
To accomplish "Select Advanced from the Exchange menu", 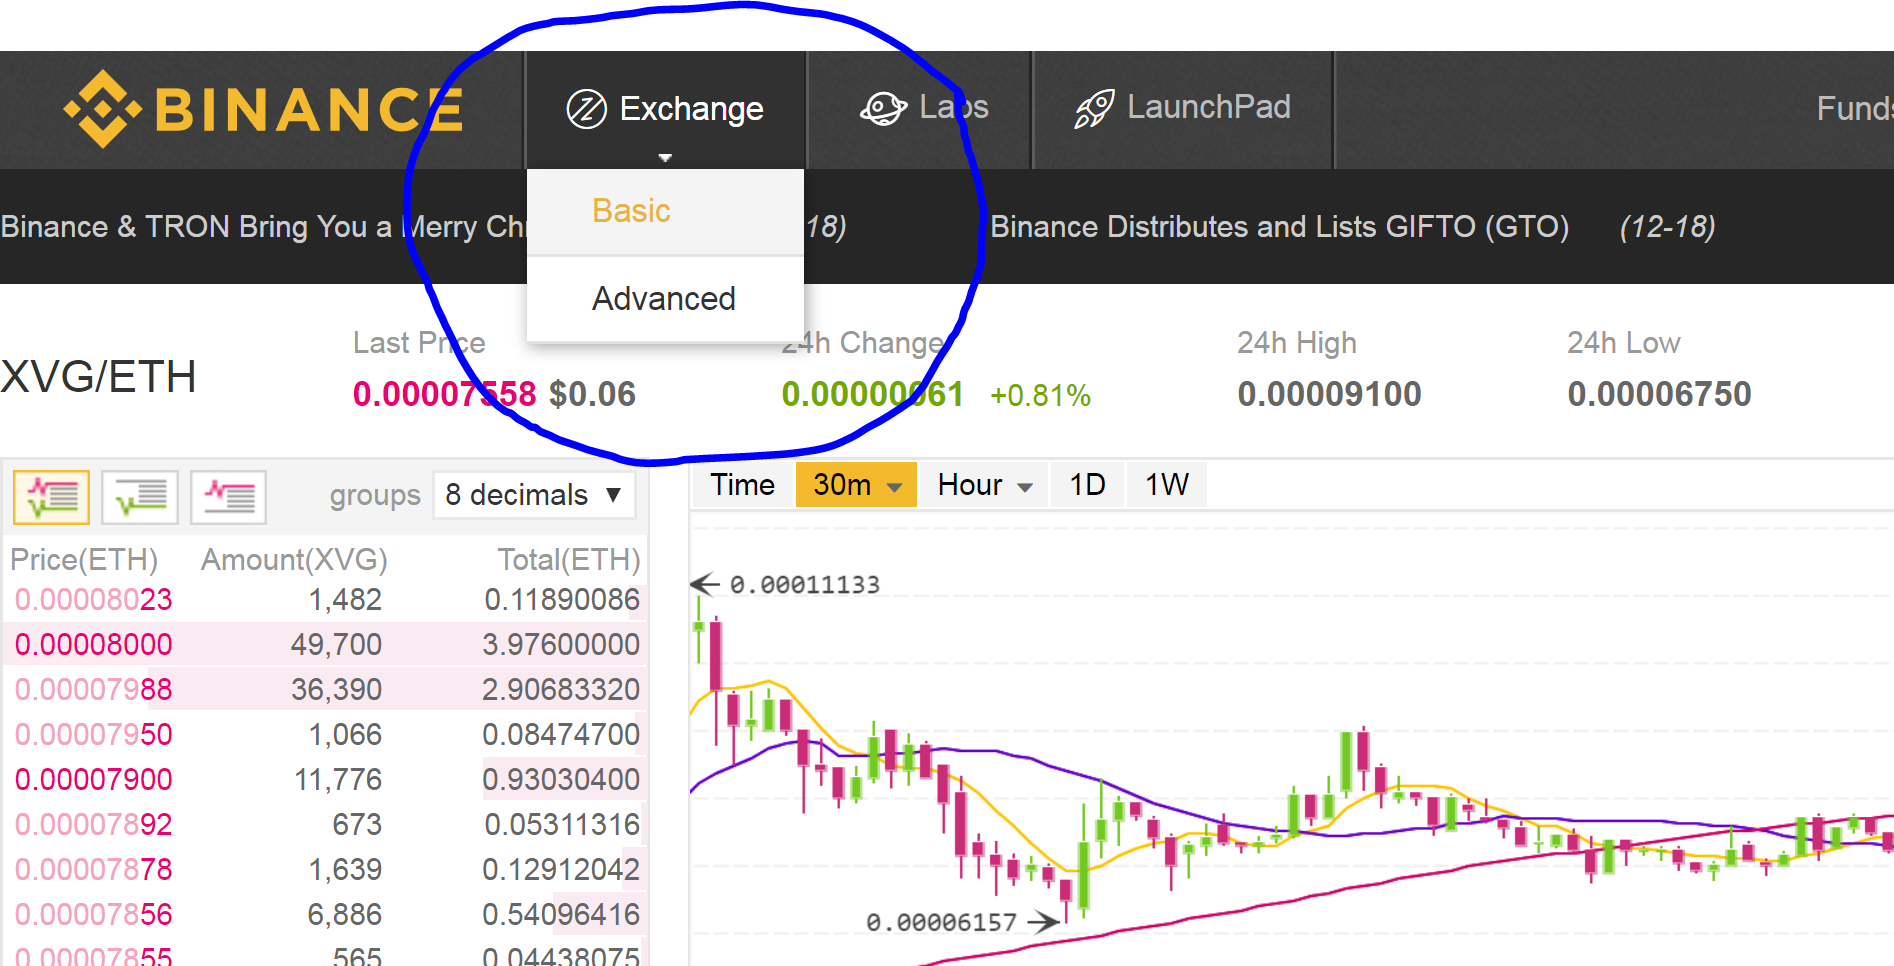I will tap(664, 299).
